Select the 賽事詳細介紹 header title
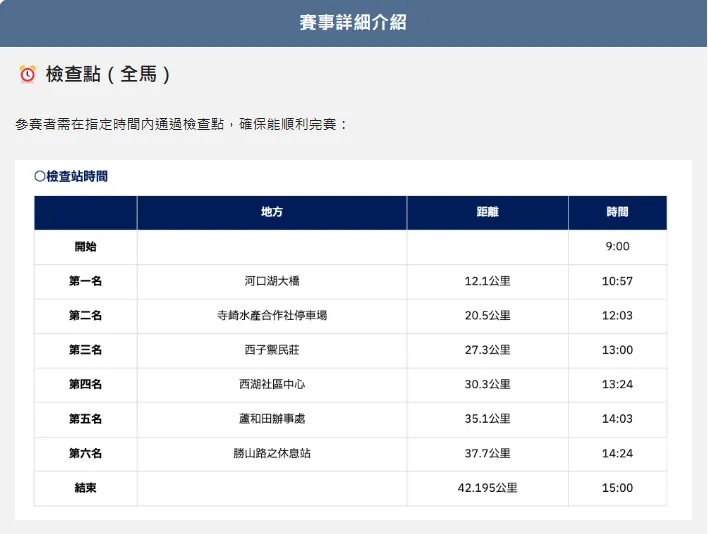The width and height of the screenshot is (708, 534). coord(353,23)
